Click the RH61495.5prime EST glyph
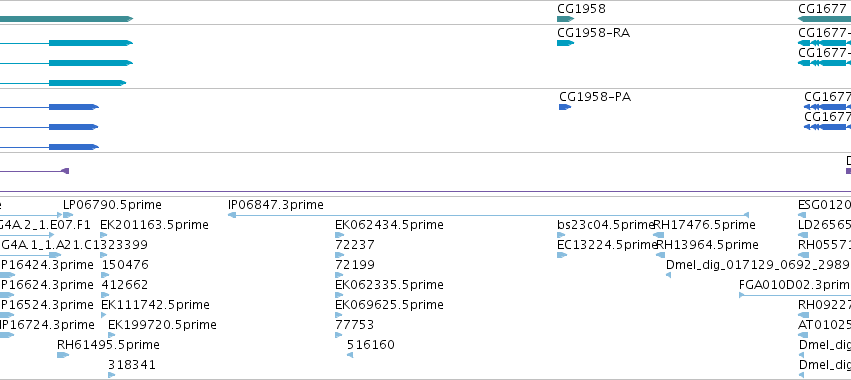The image size is (851, 380). pos(63,355)
